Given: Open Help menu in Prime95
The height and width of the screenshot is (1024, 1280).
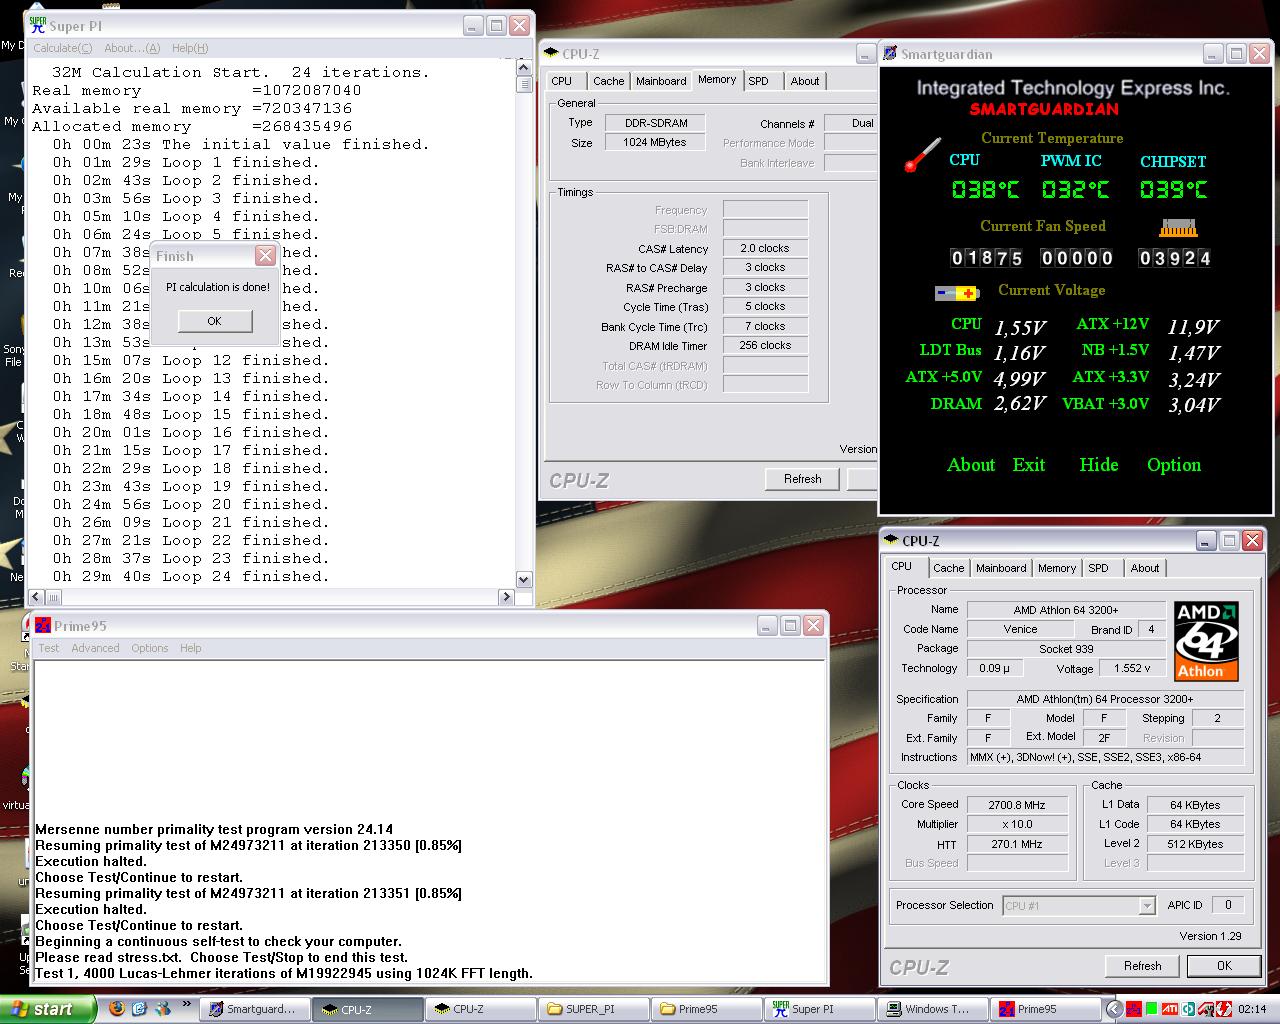Looking at the screenshot, I should [191, 648].
